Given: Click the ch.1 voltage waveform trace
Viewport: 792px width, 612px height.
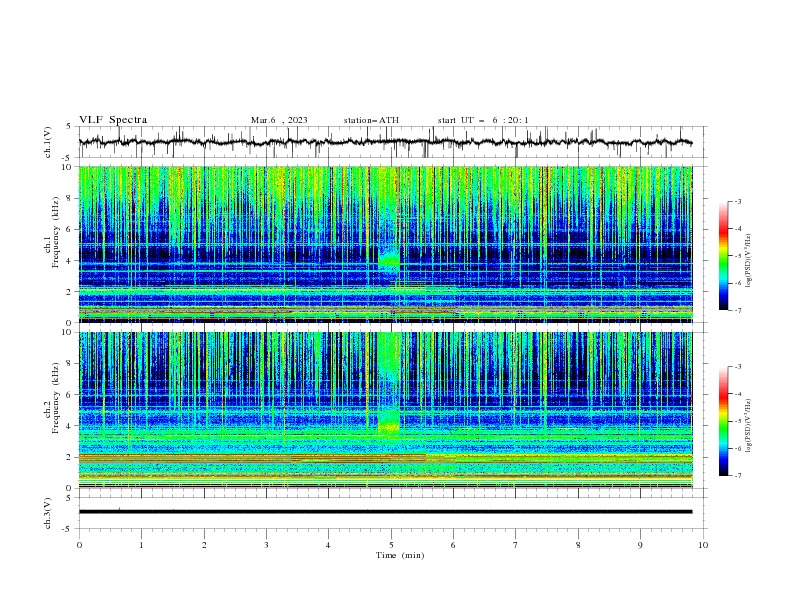Looking at the screenshot, I should [x=385, y=142].
